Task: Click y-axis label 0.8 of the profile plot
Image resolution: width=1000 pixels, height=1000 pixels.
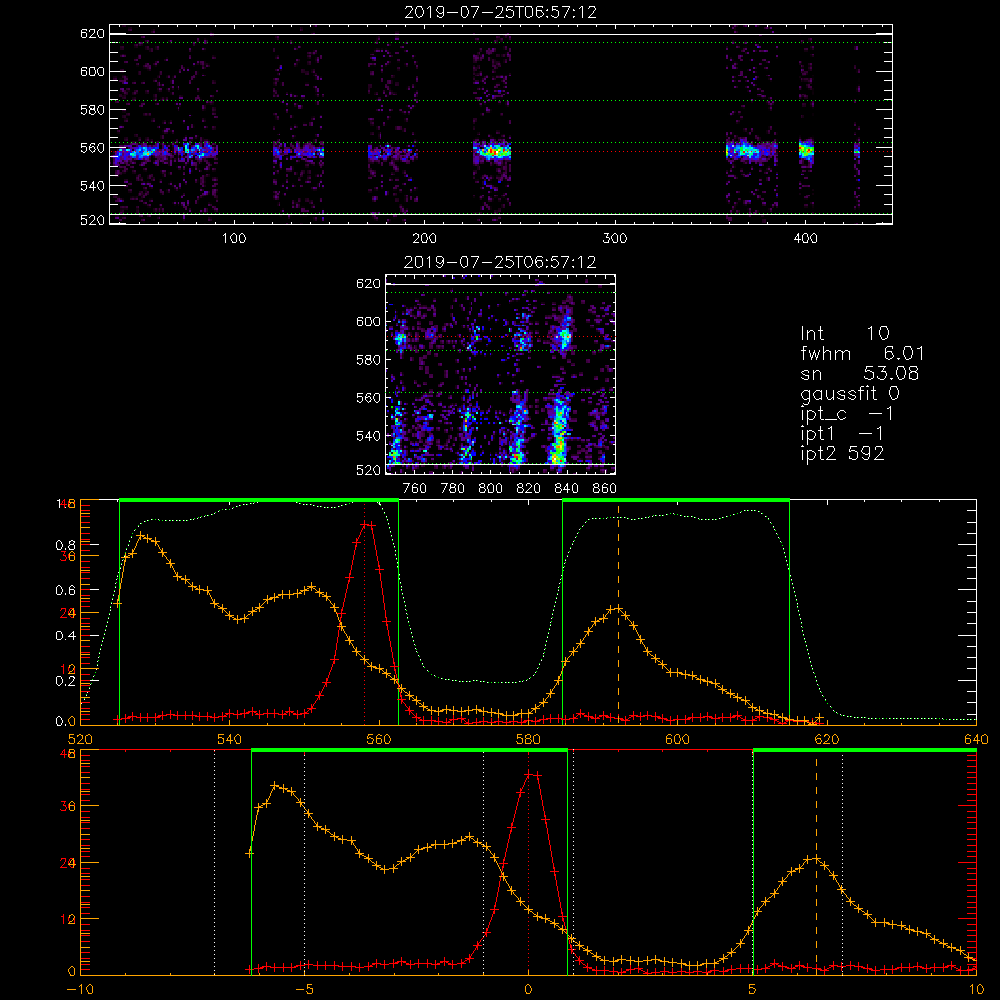Action: (65, 545)
